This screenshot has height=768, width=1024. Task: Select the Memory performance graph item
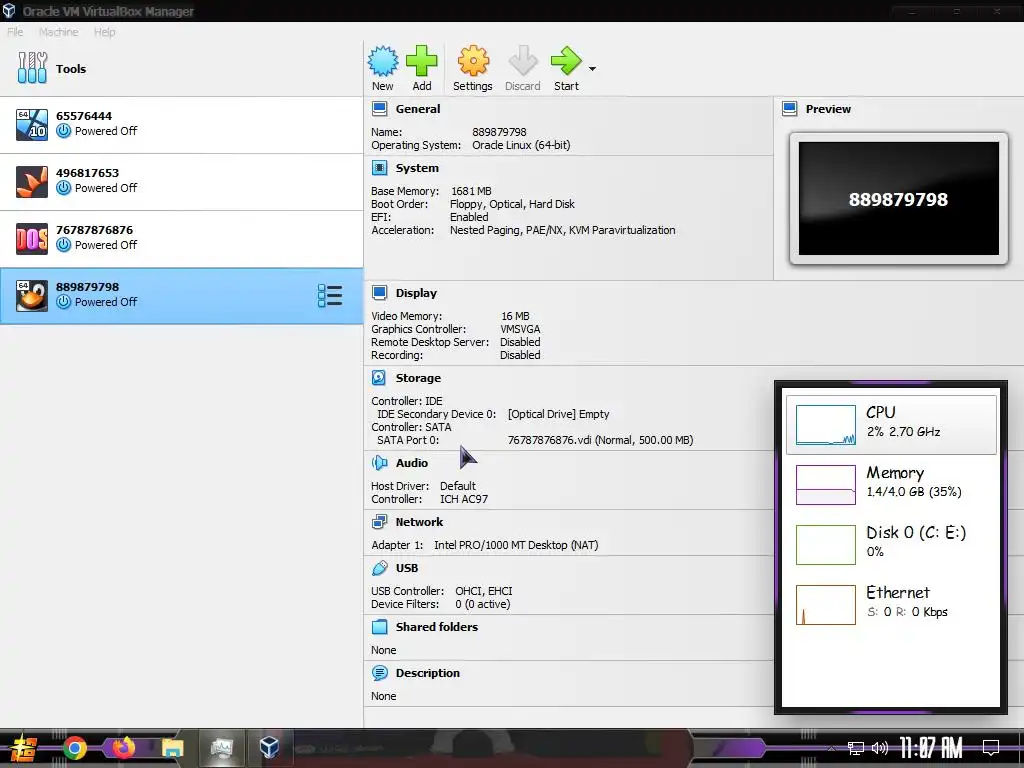891,485
